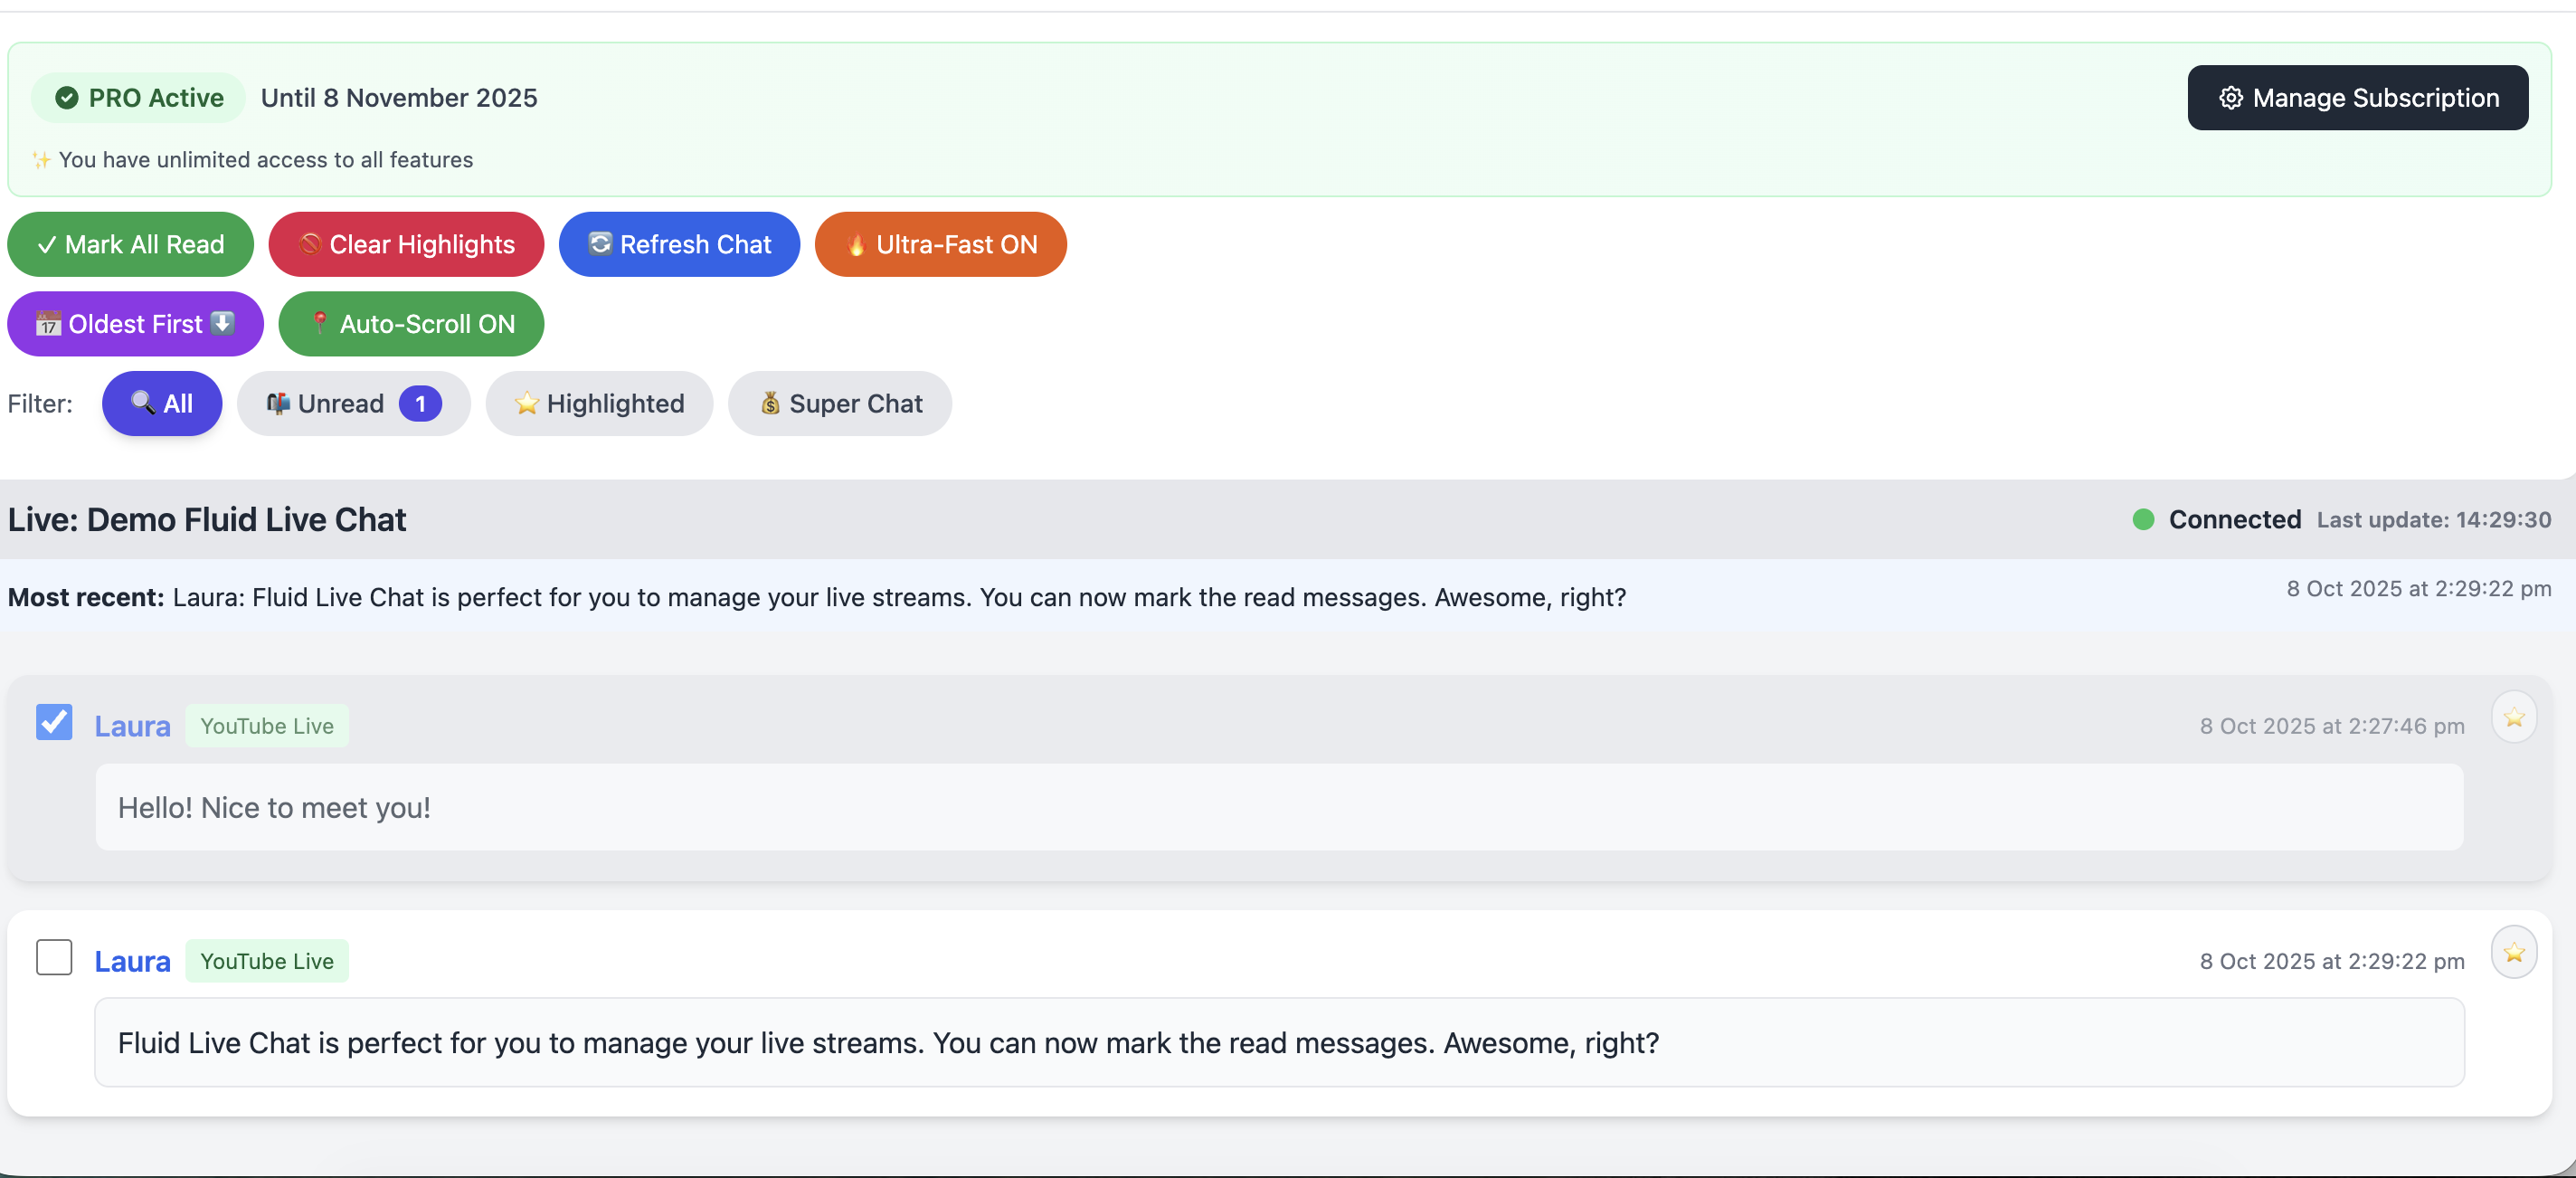Click the star icon in Highlighted filter

526,403
